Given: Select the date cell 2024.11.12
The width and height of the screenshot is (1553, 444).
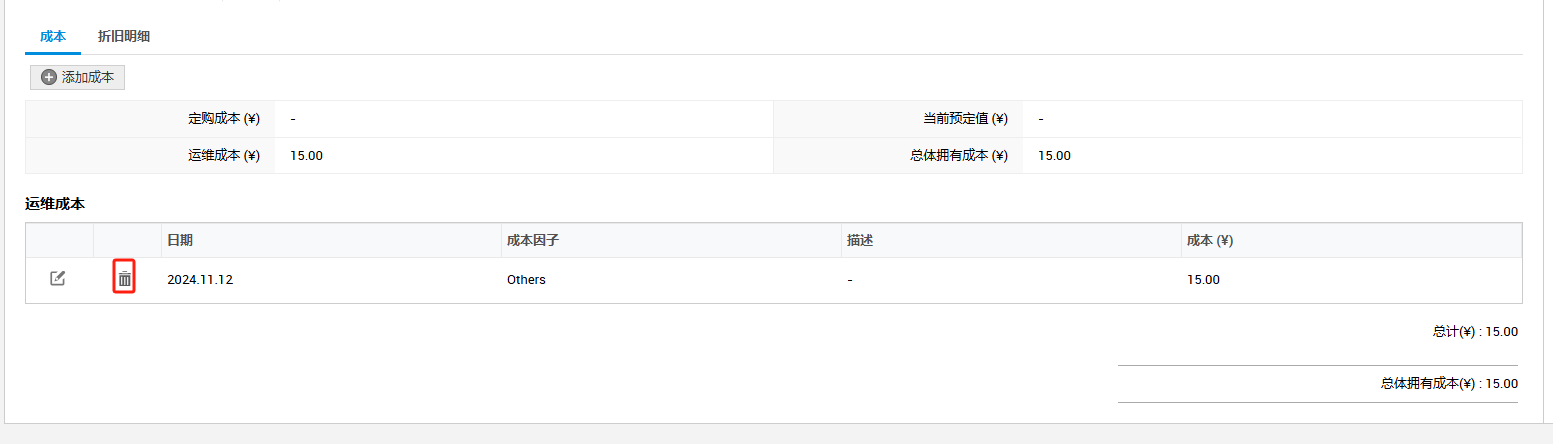Looking at the screenshot, I should pos(200,280).
